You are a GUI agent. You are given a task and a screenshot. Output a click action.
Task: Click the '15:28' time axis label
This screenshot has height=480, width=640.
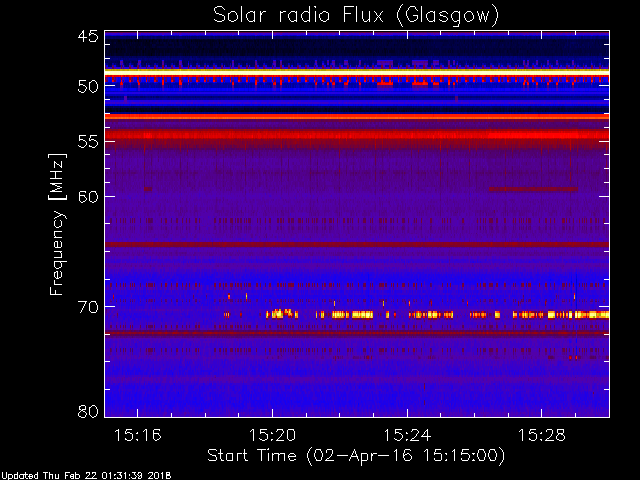pyautogui.click(x=542, y=435)
